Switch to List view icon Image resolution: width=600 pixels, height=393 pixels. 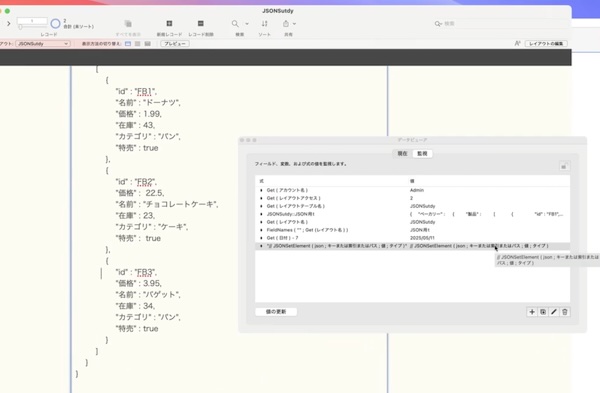[x=138, y=44]
